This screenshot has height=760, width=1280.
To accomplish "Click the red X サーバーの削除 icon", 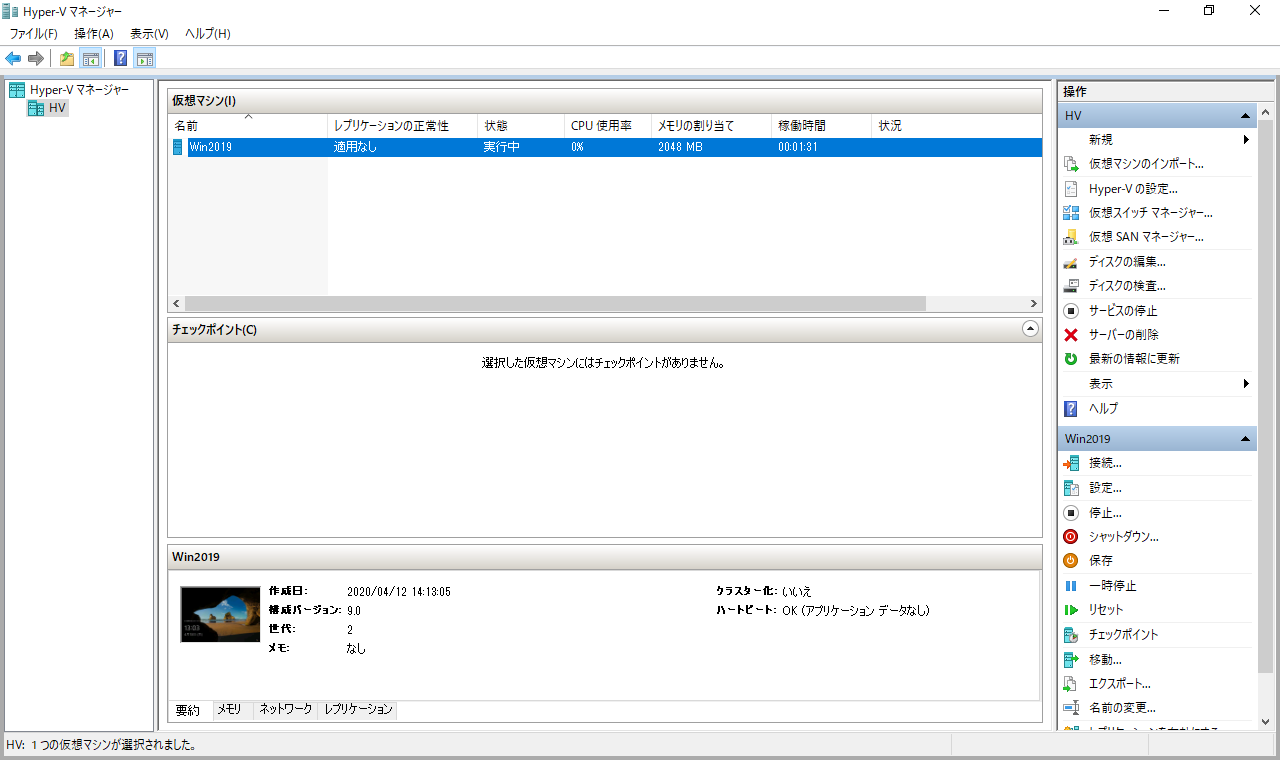I will [1071, 335].
